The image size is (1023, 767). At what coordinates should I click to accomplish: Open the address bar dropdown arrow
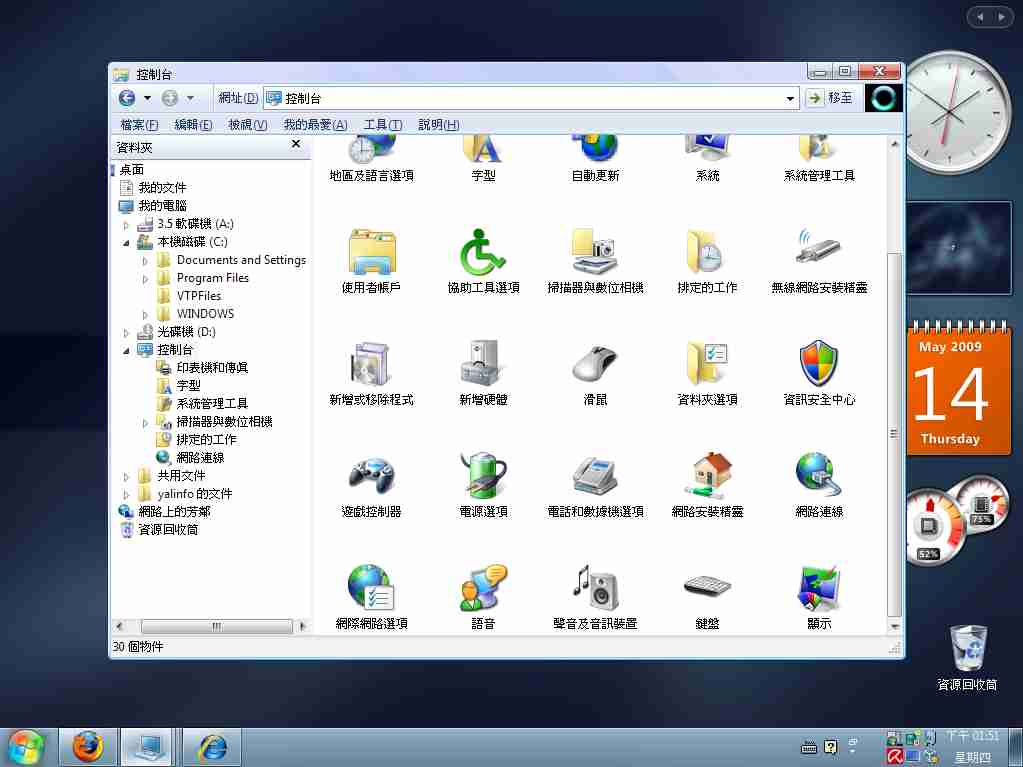tap(790, 98)
